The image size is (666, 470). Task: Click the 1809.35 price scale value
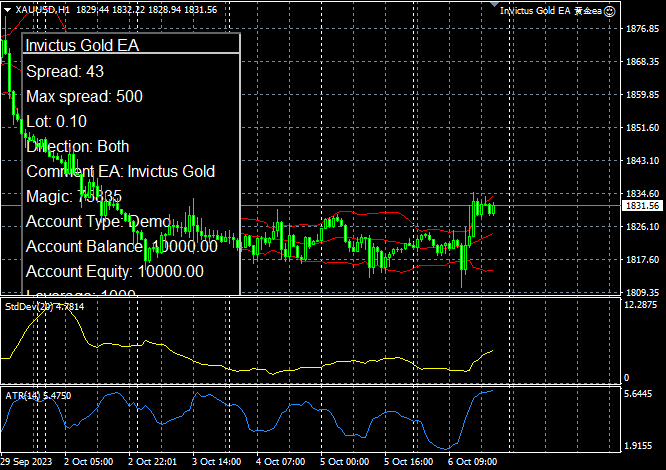643,292
